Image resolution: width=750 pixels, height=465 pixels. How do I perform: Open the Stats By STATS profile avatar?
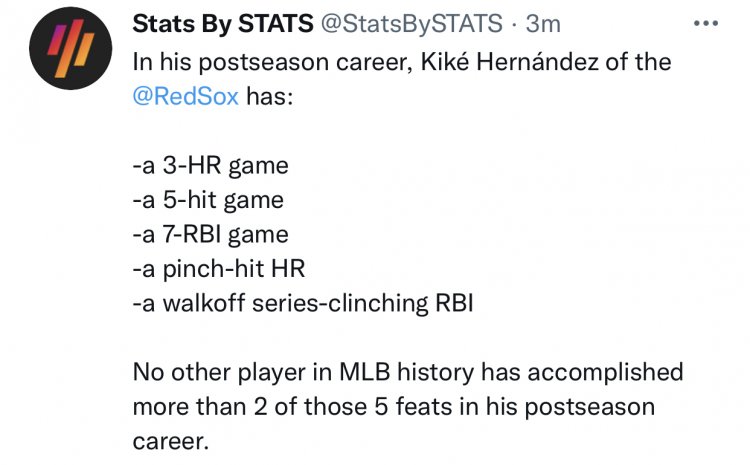click(70, 48)
